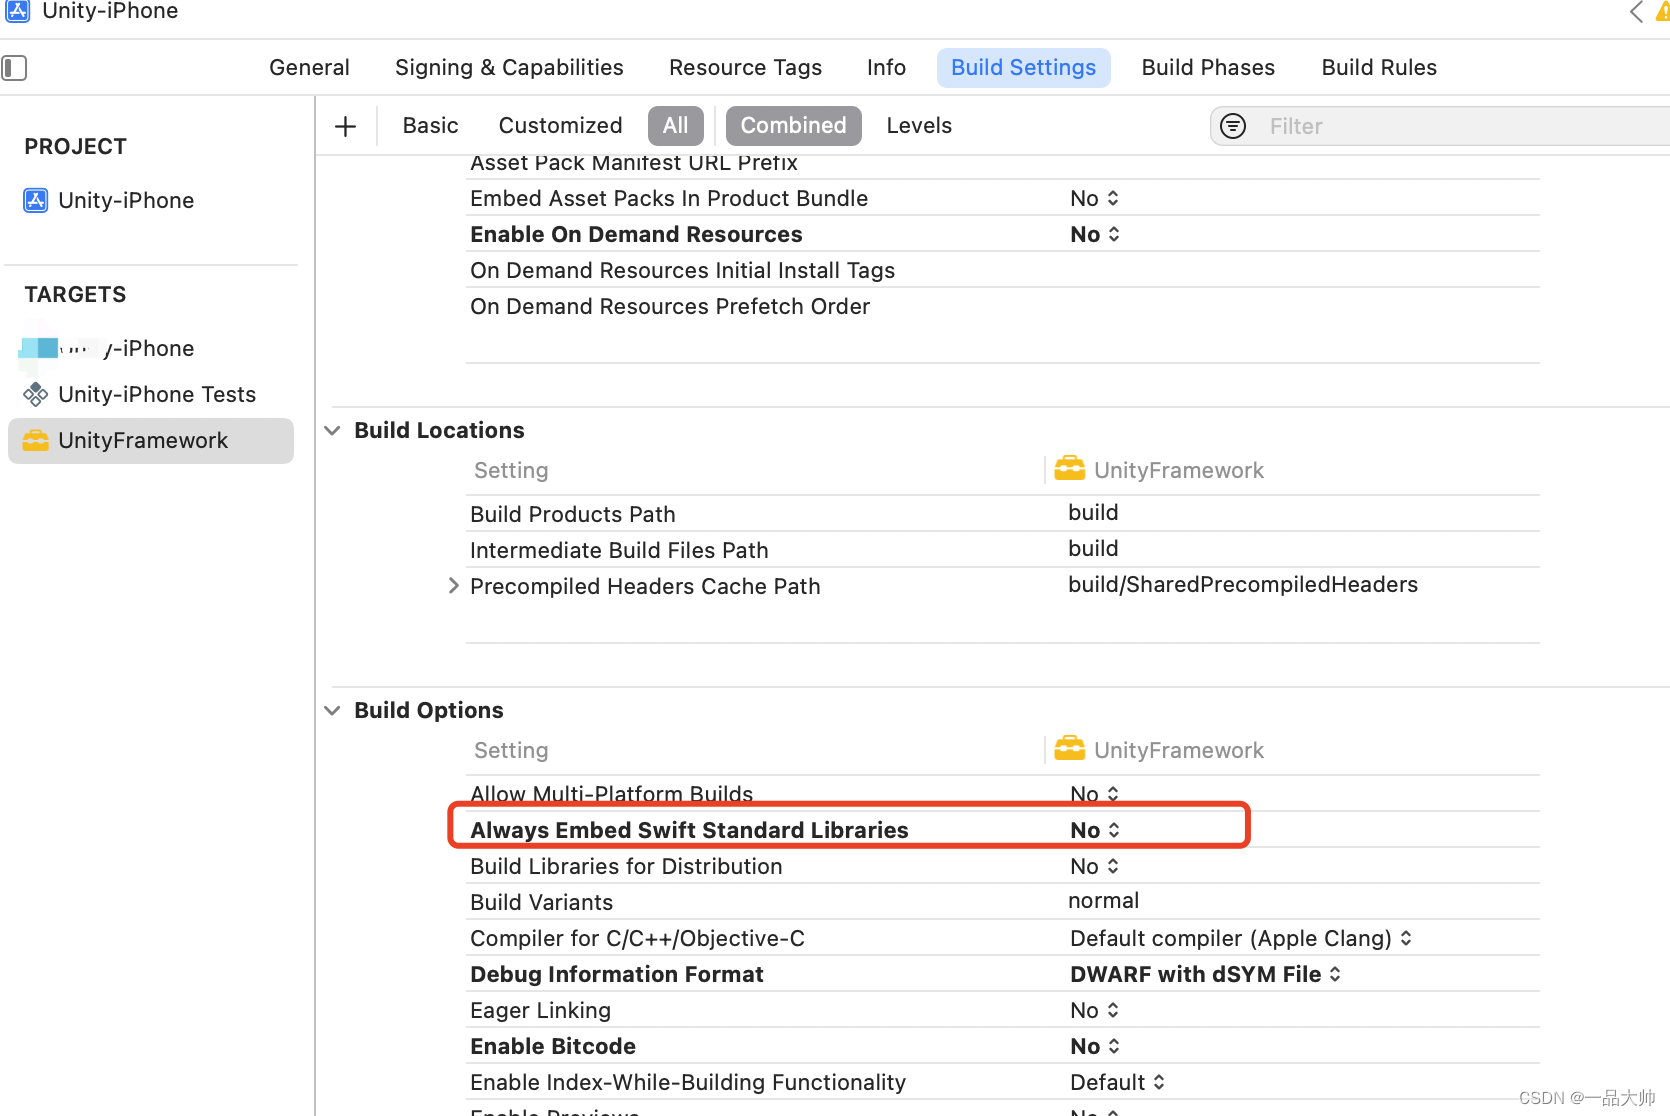This screenshot has height=1116, width=1670.
Task: Select the Debug Information Format setting name
Action: pyautogui.click(x=617, y=974)
